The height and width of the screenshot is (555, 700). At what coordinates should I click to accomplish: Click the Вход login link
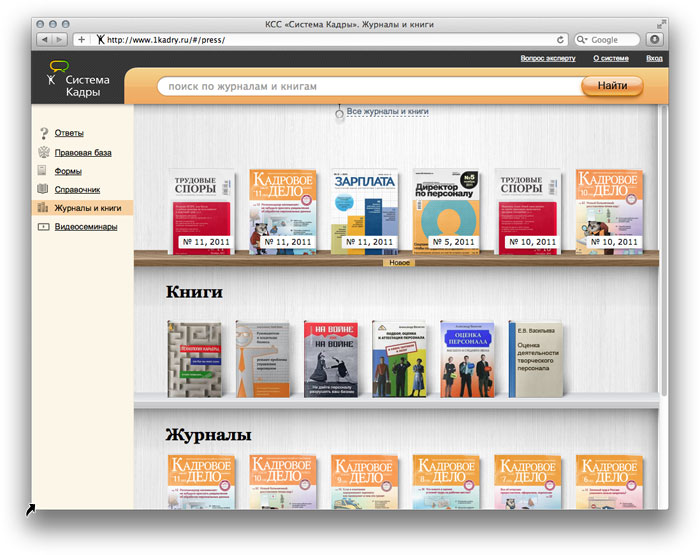coord(654,59)
